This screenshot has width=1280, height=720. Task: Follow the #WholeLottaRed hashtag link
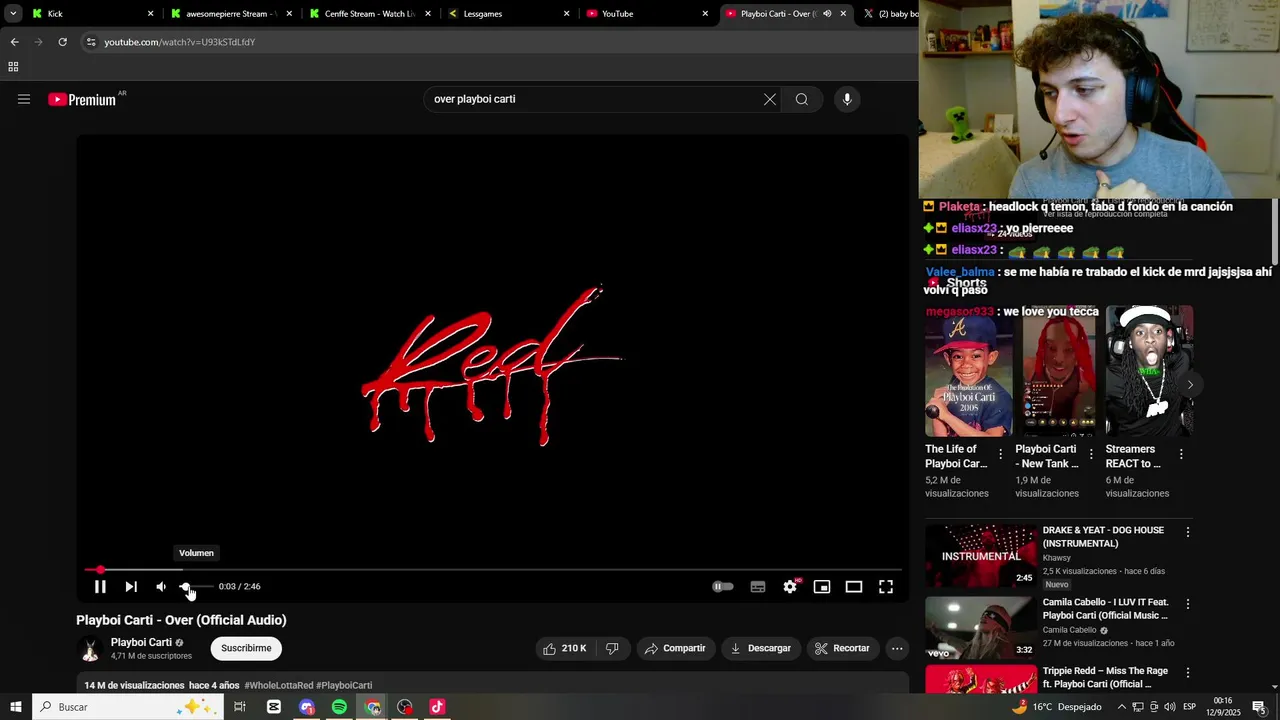pyautogui.click(x=278, y=685)
